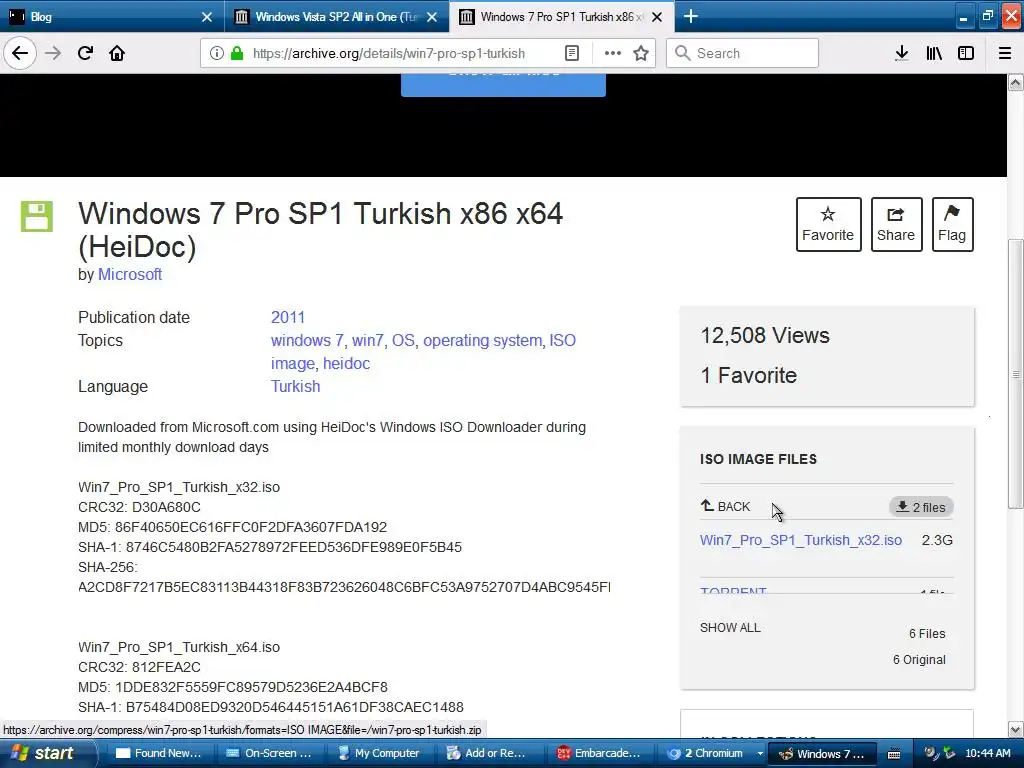This screenshot has height=768, width=1024.
Task: Download Win7_Pro_SP1_Turkish_x32.iso file link
Action: [801, 540]
